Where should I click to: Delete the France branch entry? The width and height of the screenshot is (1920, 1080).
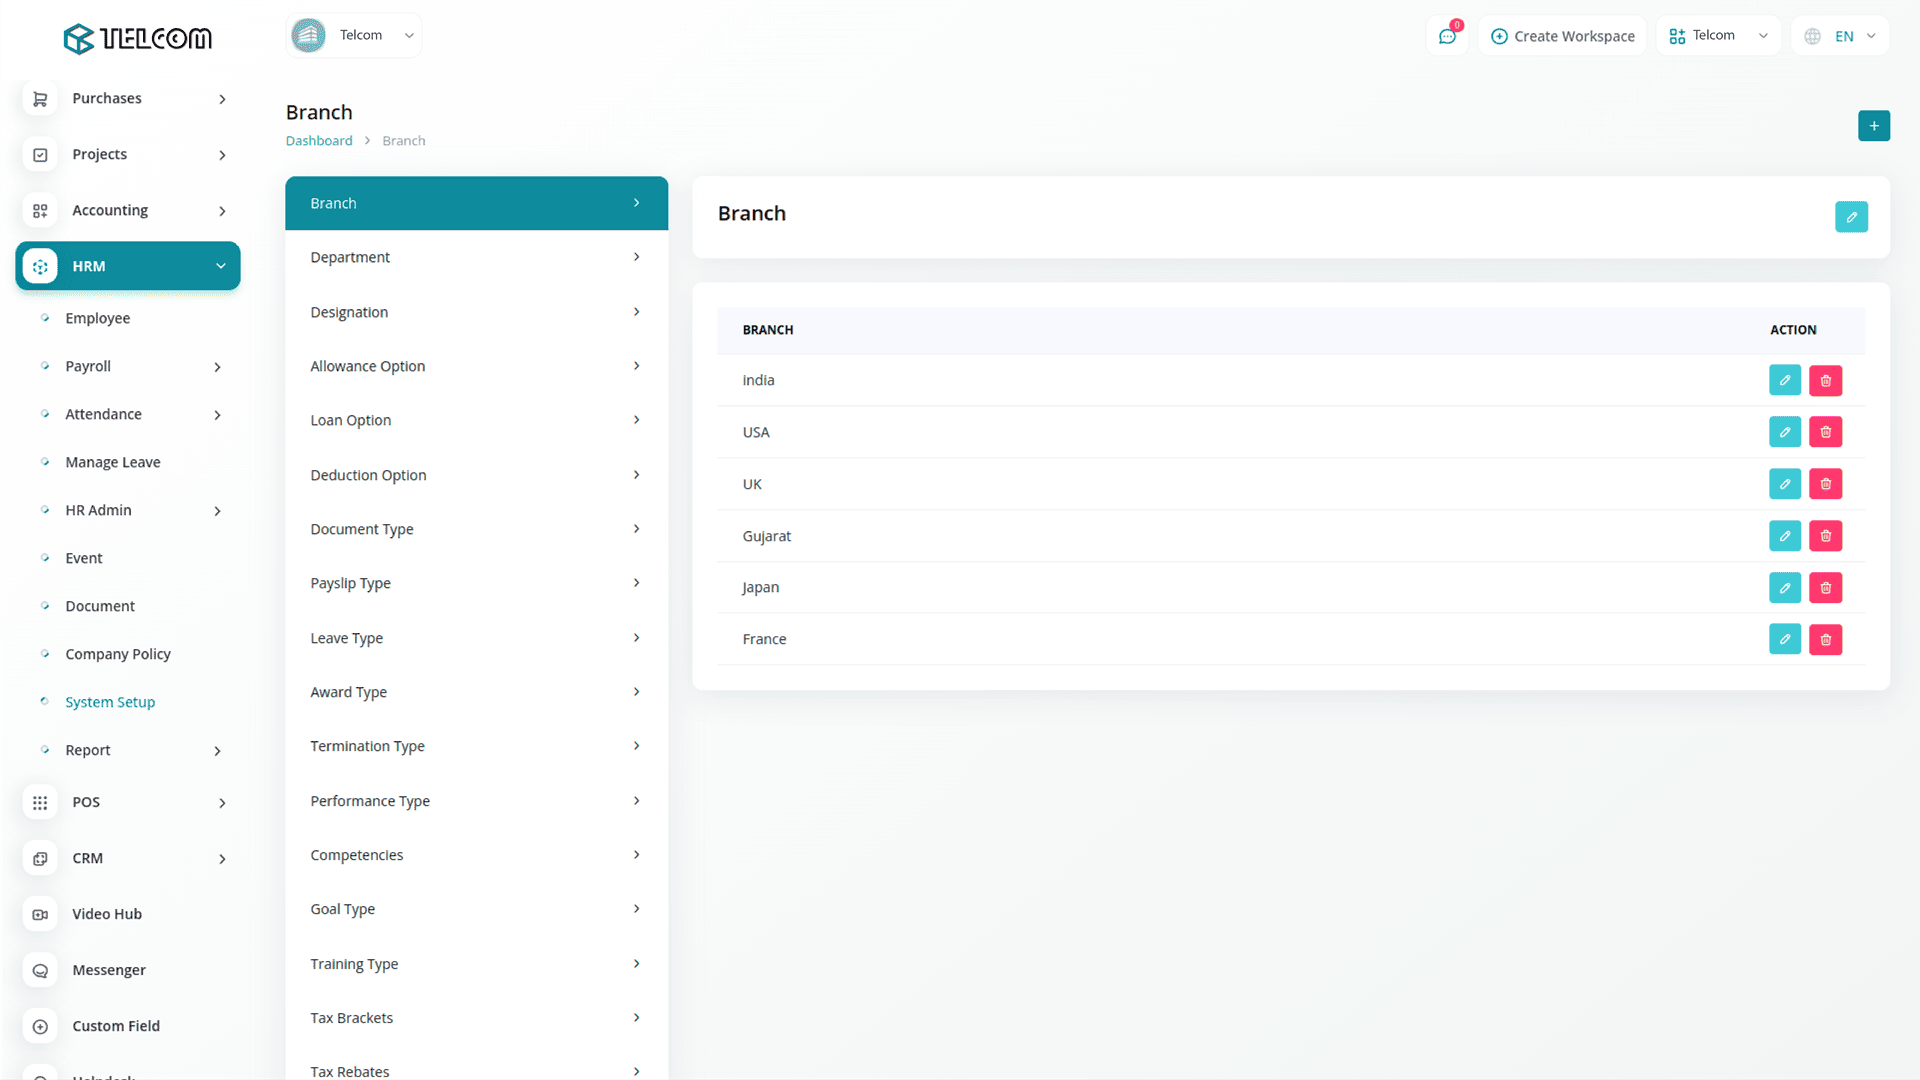[1825, 639]
